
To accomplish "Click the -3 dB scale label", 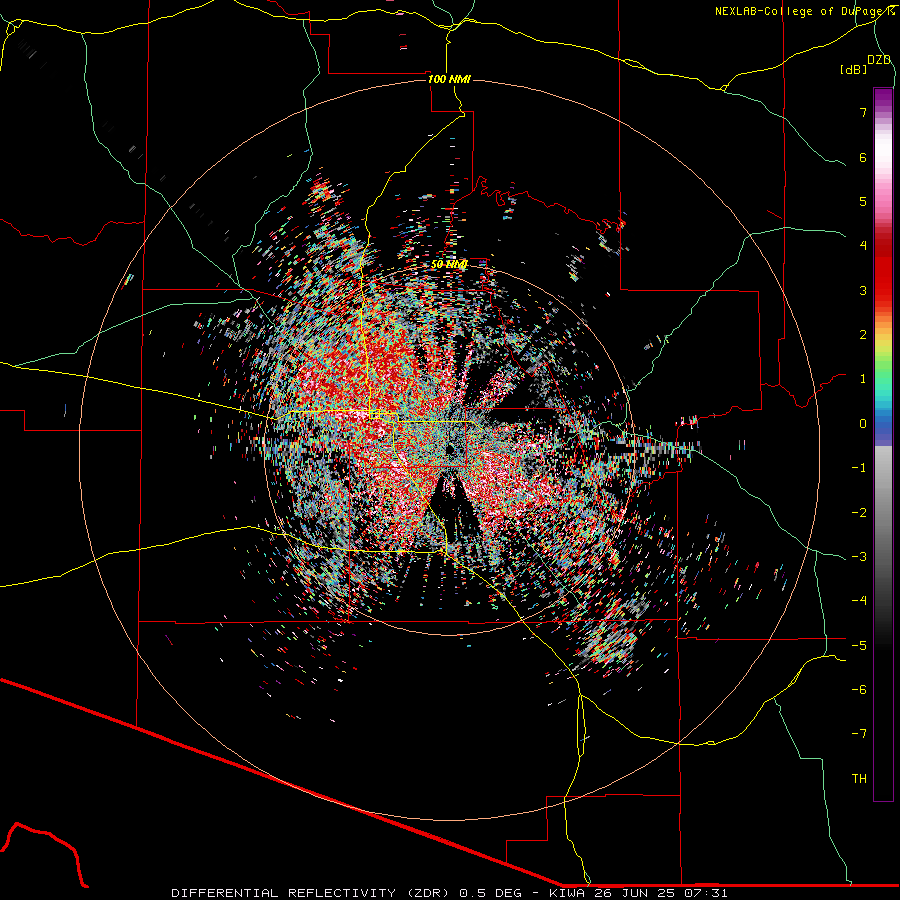I will (x=859, y=557).
